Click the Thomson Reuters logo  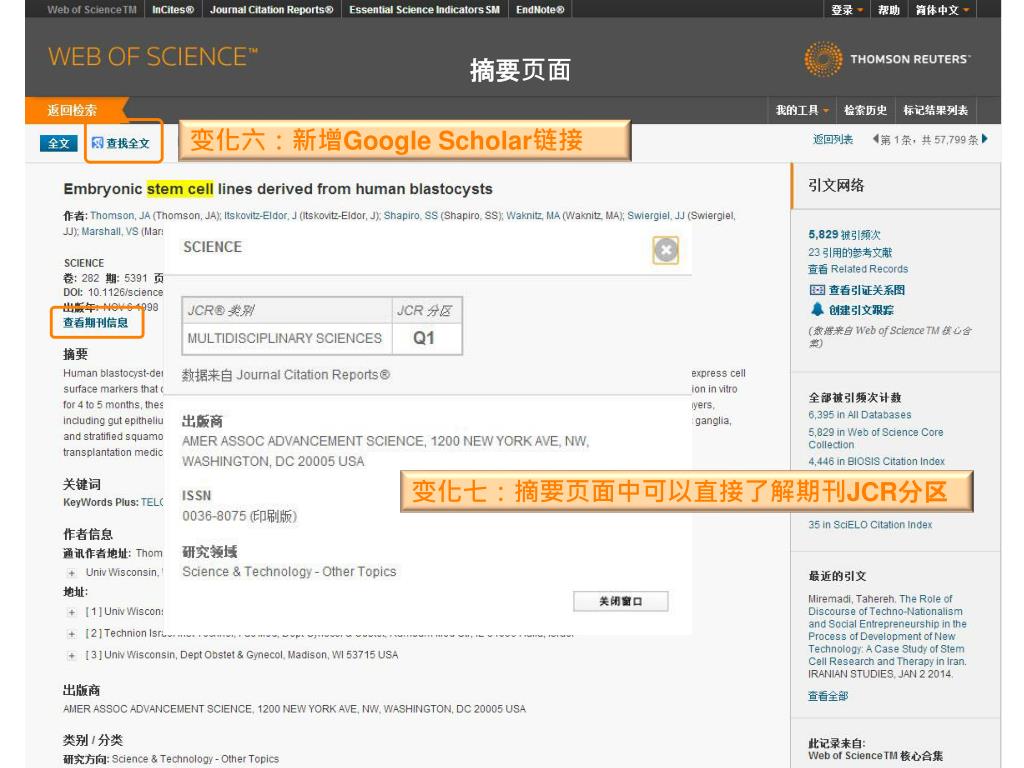(888, 59)
